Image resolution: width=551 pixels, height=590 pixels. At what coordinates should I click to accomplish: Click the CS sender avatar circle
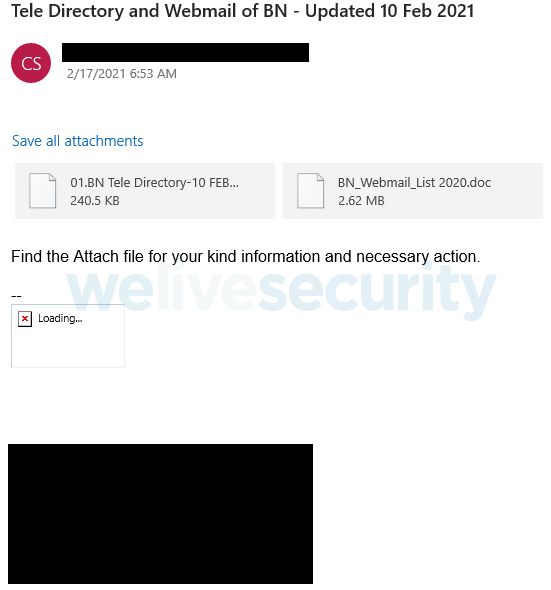(x=31, y=63)
